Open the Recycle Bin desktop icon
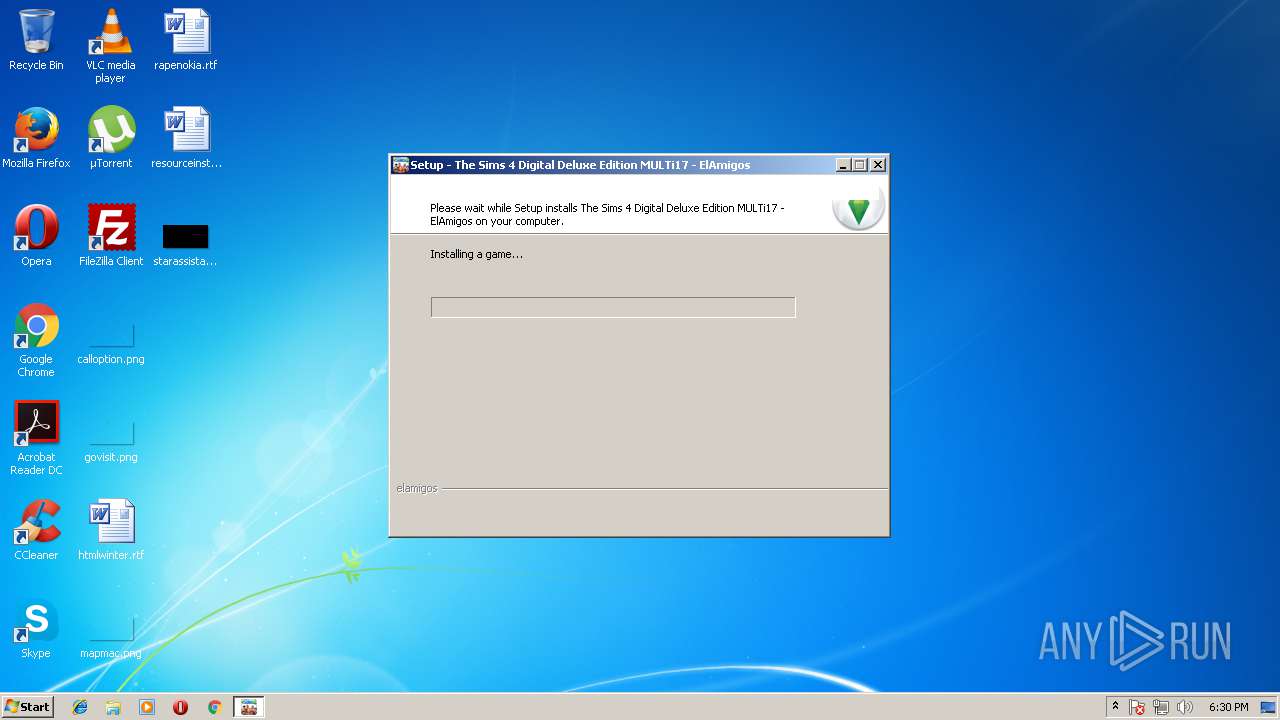The image size is (1280, 720). [x=36, y=40]
